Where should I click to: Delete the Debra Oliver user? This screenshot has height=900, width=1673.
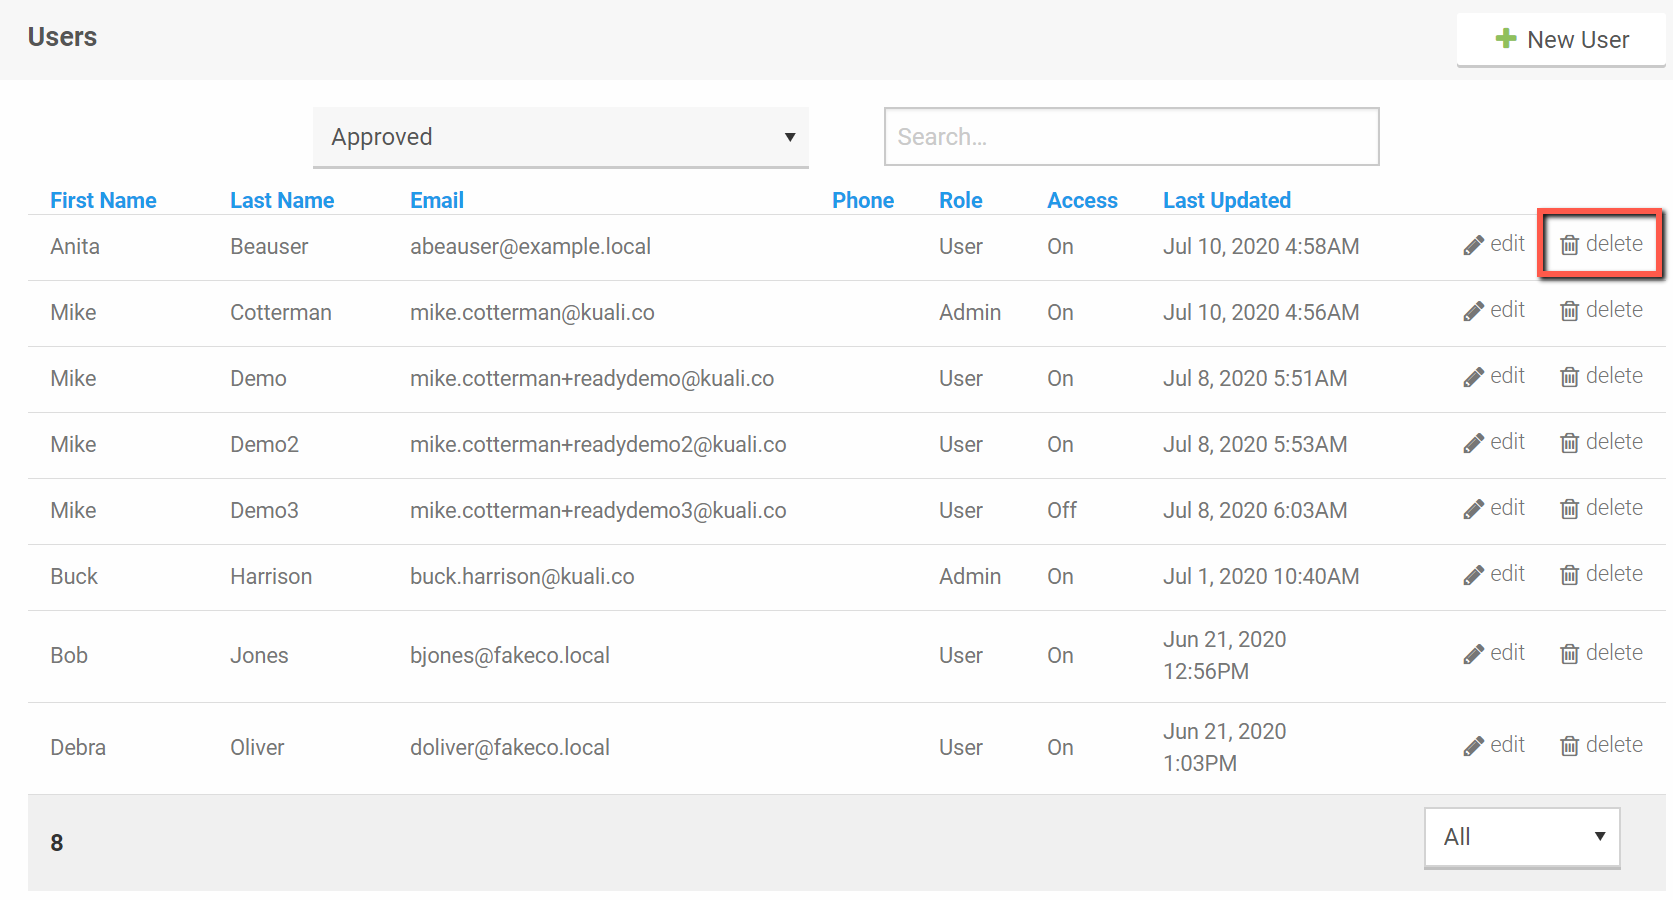pyautogui.click(x=1601, y=746)
